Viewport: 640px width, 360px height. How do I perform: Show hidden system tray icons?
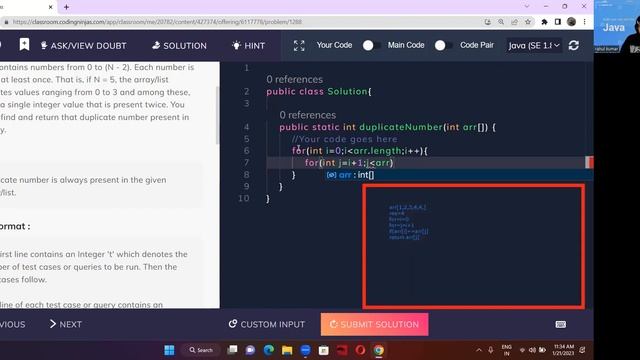(478, 350)
